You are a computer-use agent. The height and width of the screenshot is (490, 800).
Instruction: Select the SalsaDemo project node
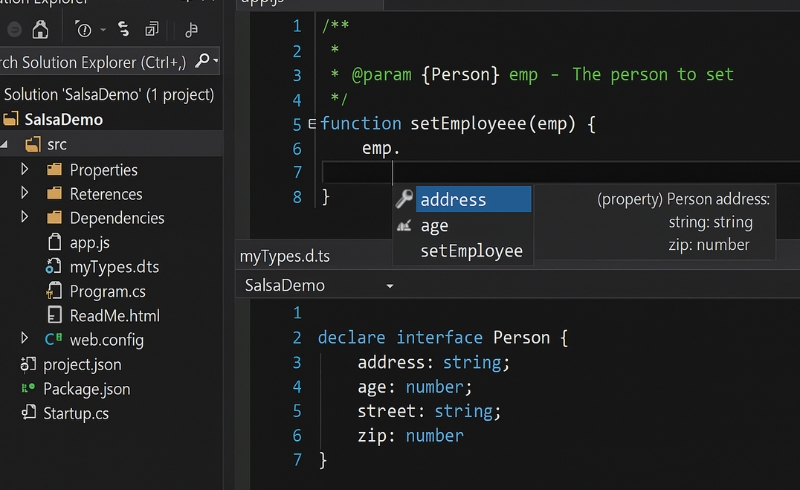(x=63, y=119)
